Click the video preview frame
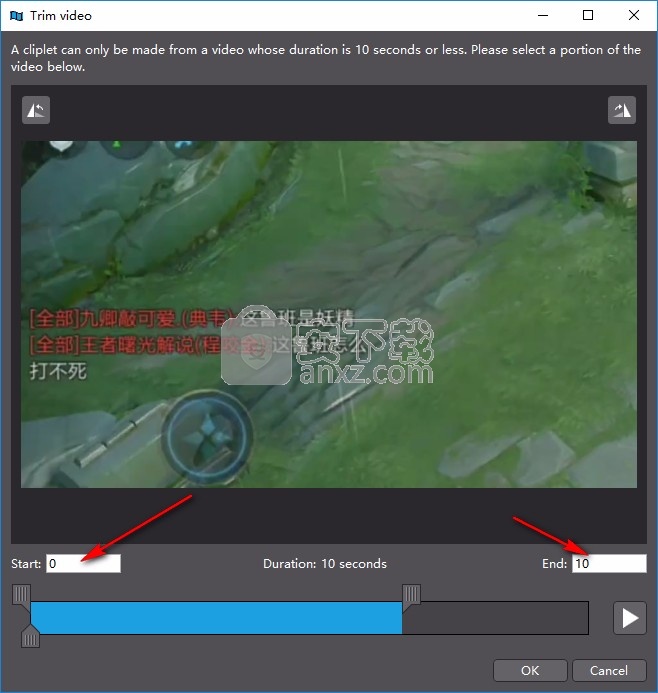 tap(329, 314)
